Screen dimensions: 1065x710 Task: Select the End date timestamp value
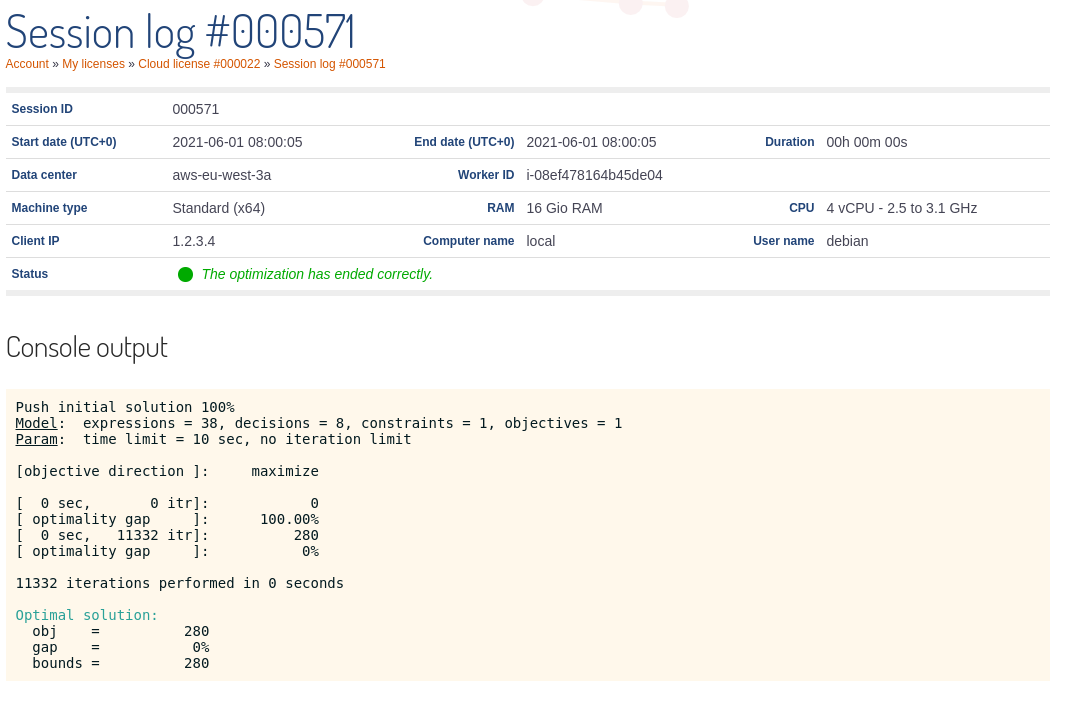coord(591,142)
